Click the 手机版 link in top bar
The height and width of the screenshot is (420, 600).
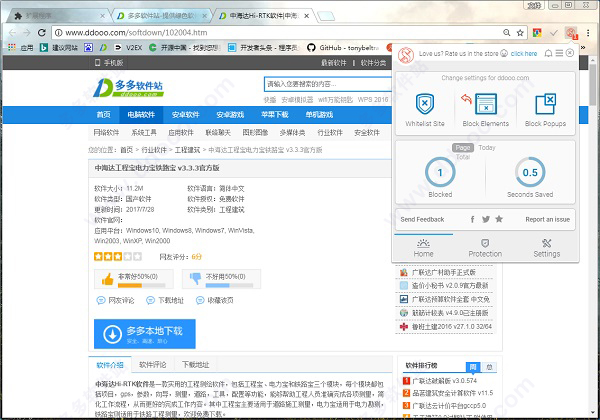[109, 63]
